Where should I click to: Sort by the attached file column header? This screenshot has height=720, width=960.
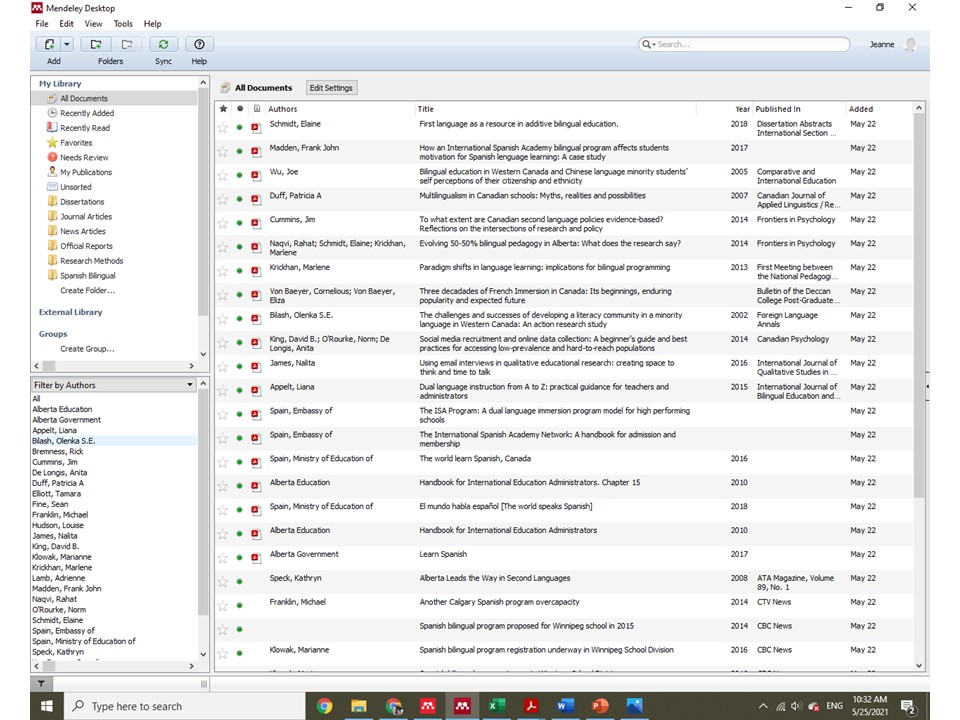click(257, 108)
